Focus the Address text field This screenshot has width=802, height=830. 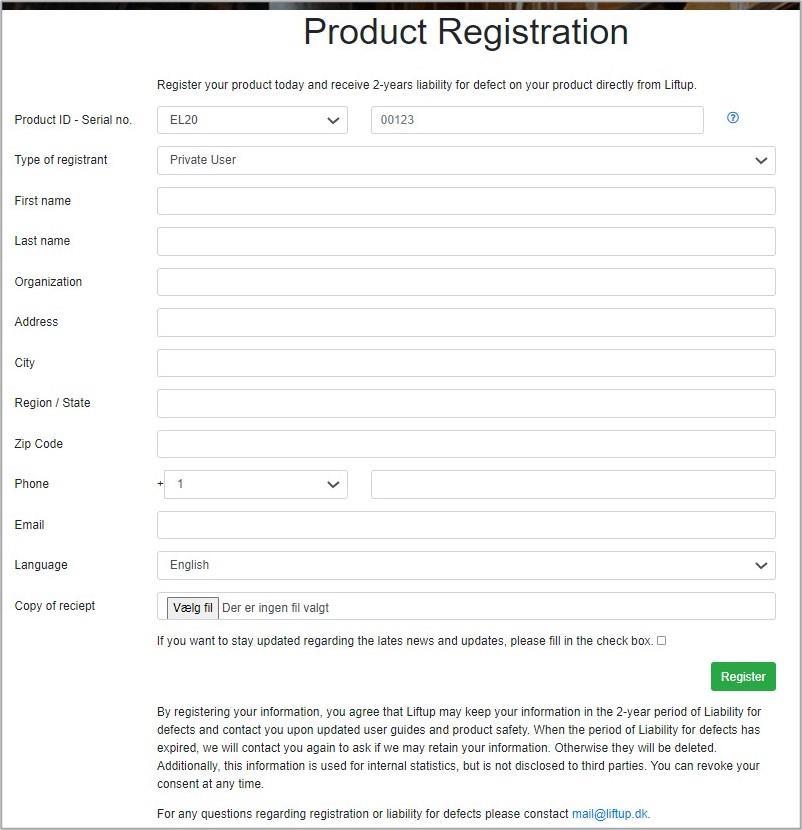click(466, 322)
